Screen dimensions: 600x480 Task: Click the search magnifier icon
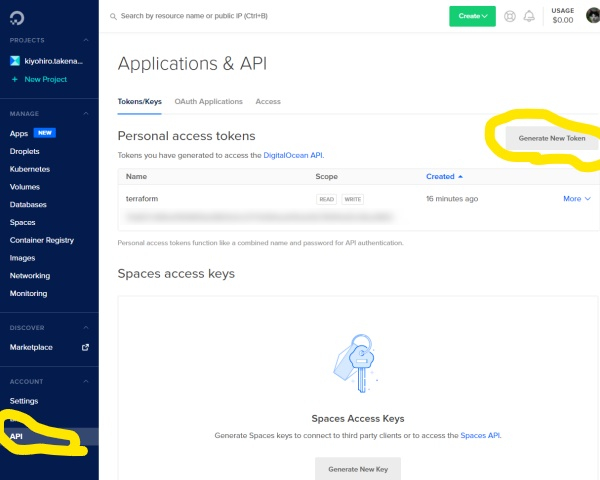click(x=113, y=16)
